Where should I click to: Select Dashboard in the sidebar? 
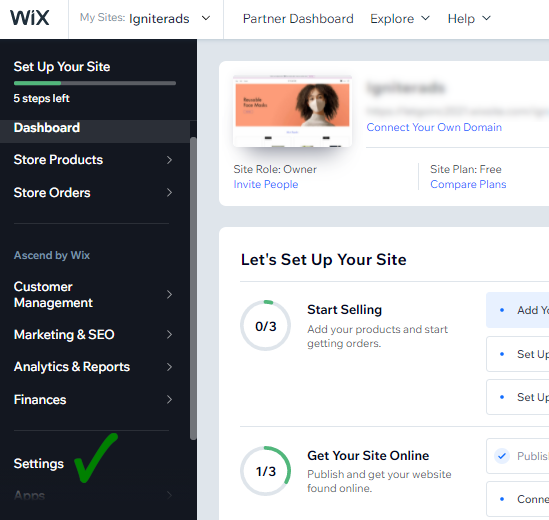pyautogui.click(x=95, y=128)
